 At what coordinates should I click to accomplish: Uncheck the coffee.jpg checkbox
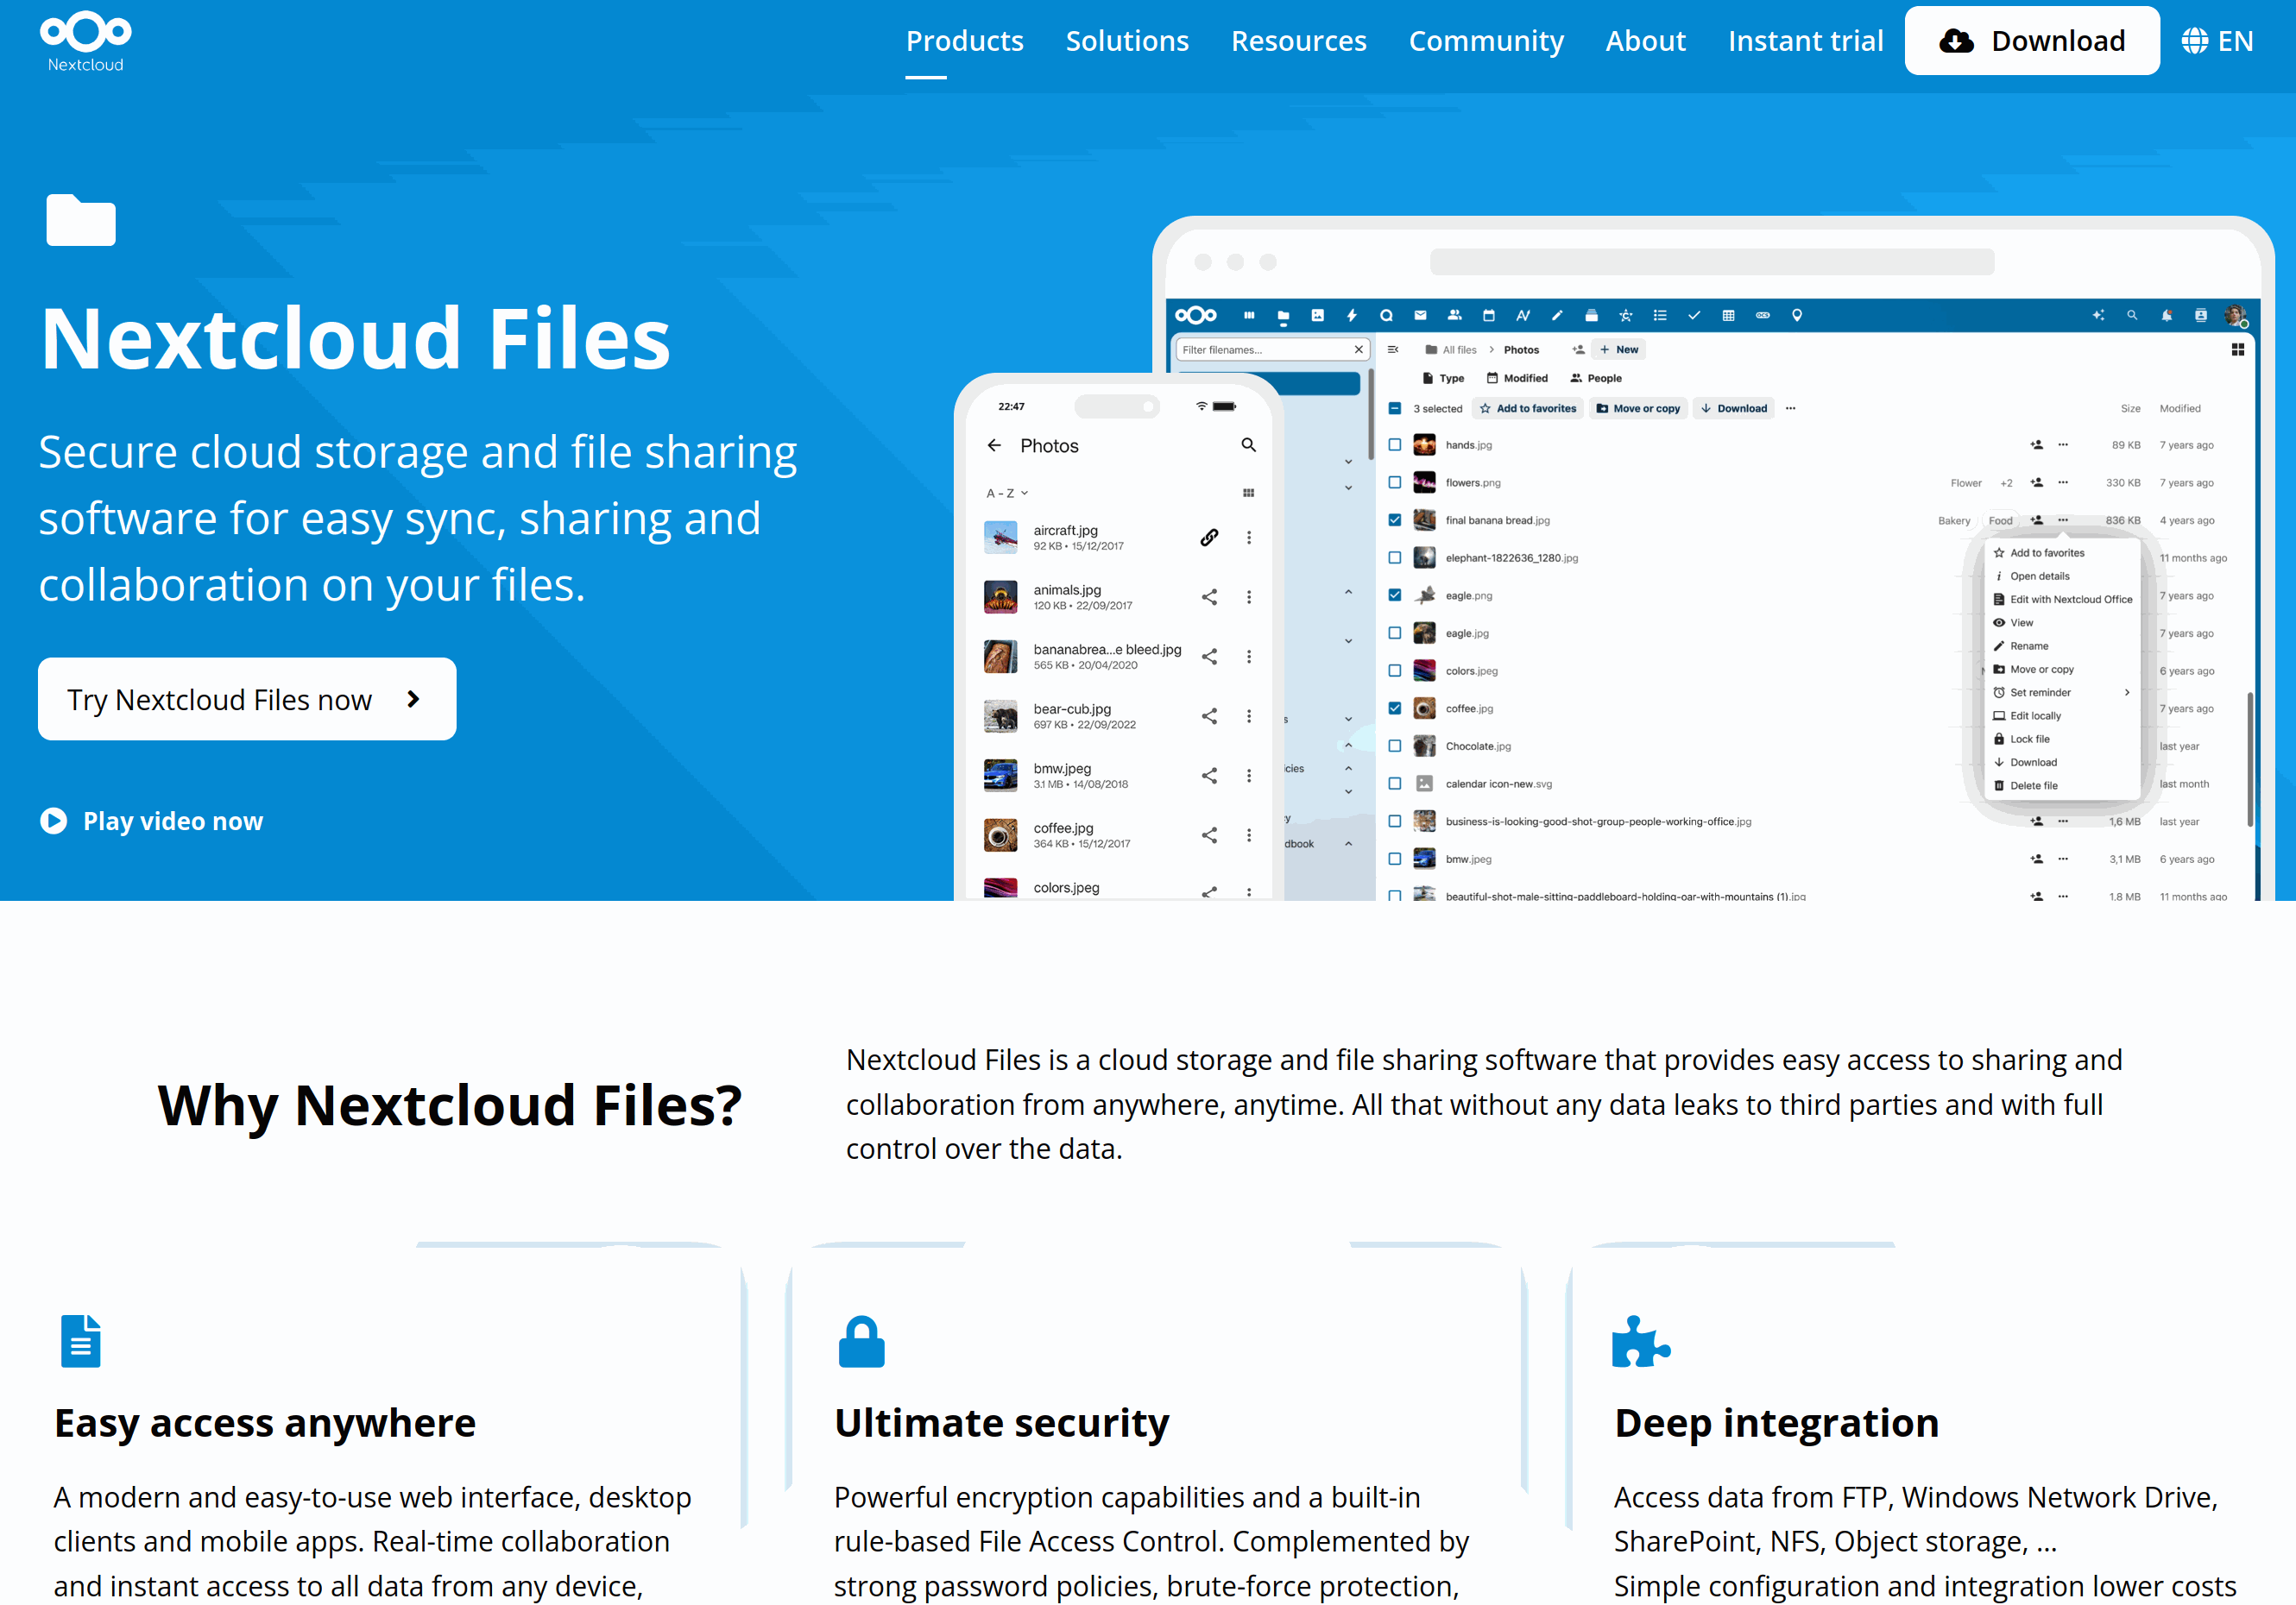pyautogui.click(x=1394, y=708)
